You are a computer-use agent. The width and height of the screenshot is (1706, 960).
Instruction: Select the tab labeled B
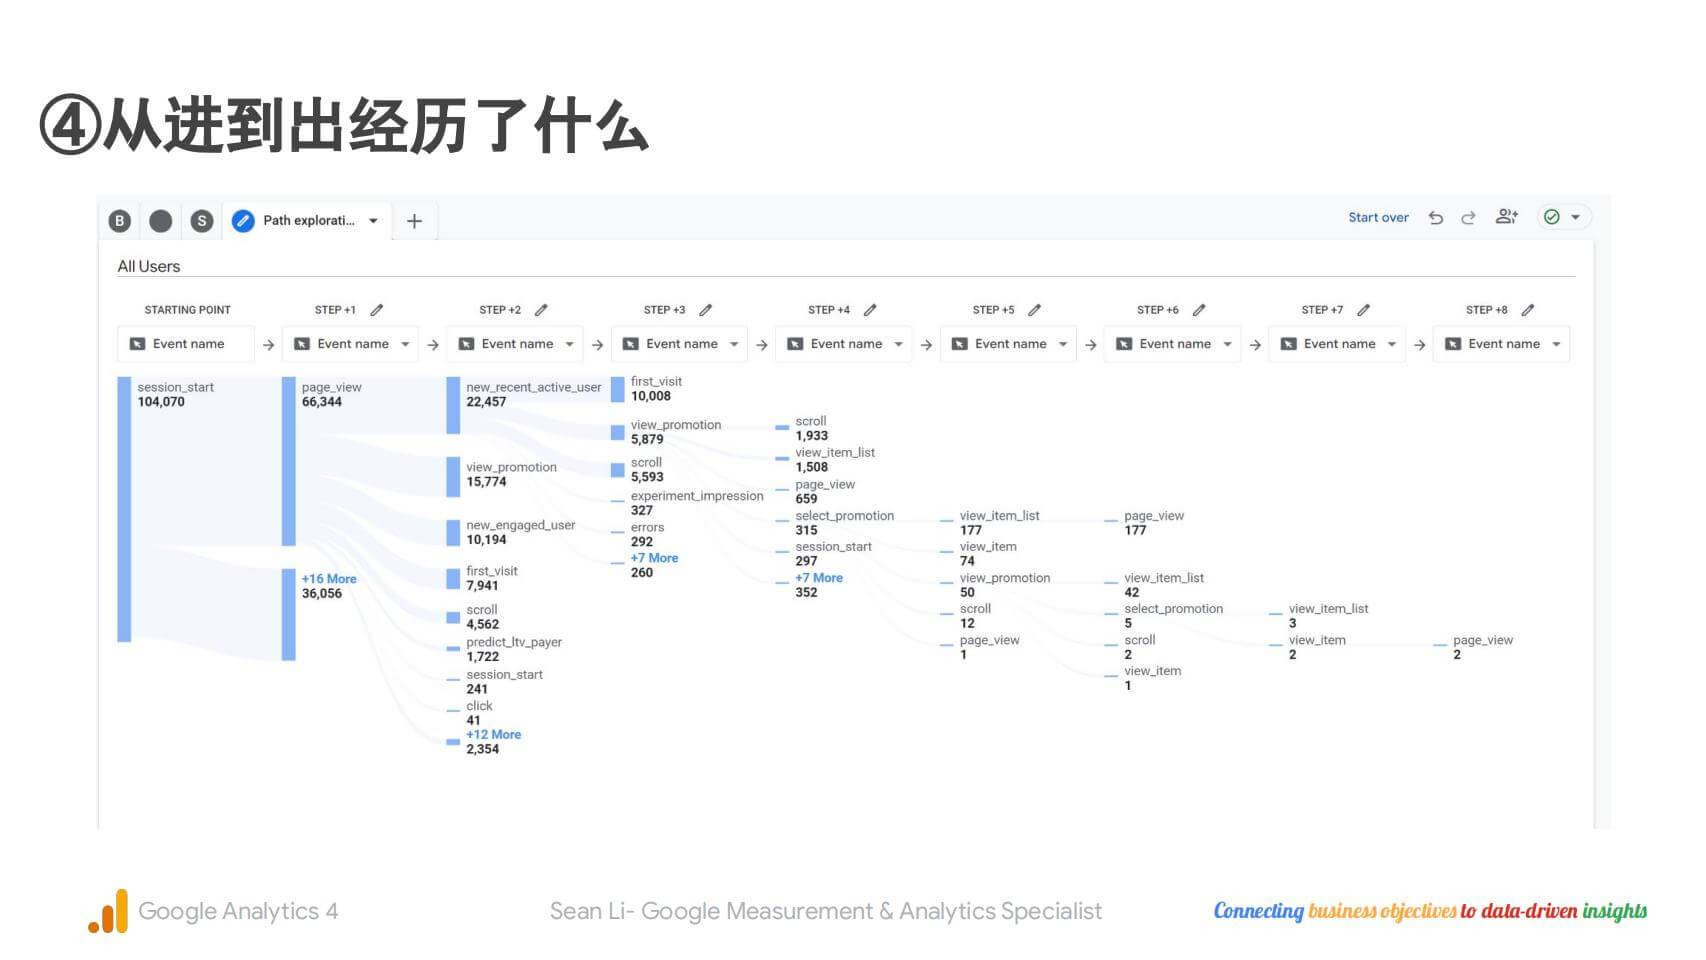(120, 221)
